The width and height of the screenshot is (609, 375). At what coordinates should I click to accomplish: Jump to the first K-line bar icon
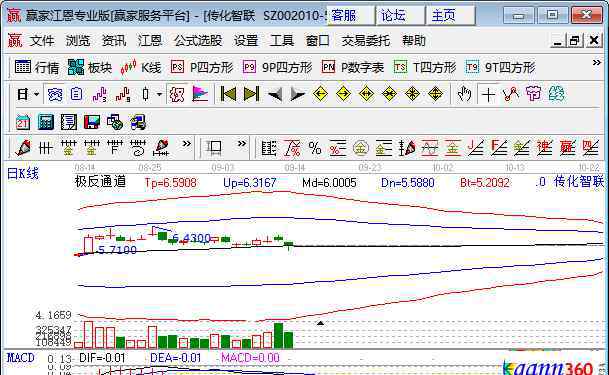tap(228, 94)
